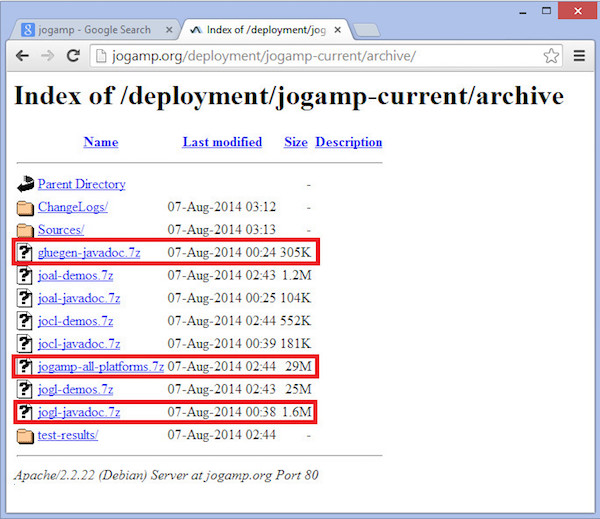Click the file icon beside jogamp-all-platforms.7z
The width and height of the screenshot is (600, 519).
24,367
